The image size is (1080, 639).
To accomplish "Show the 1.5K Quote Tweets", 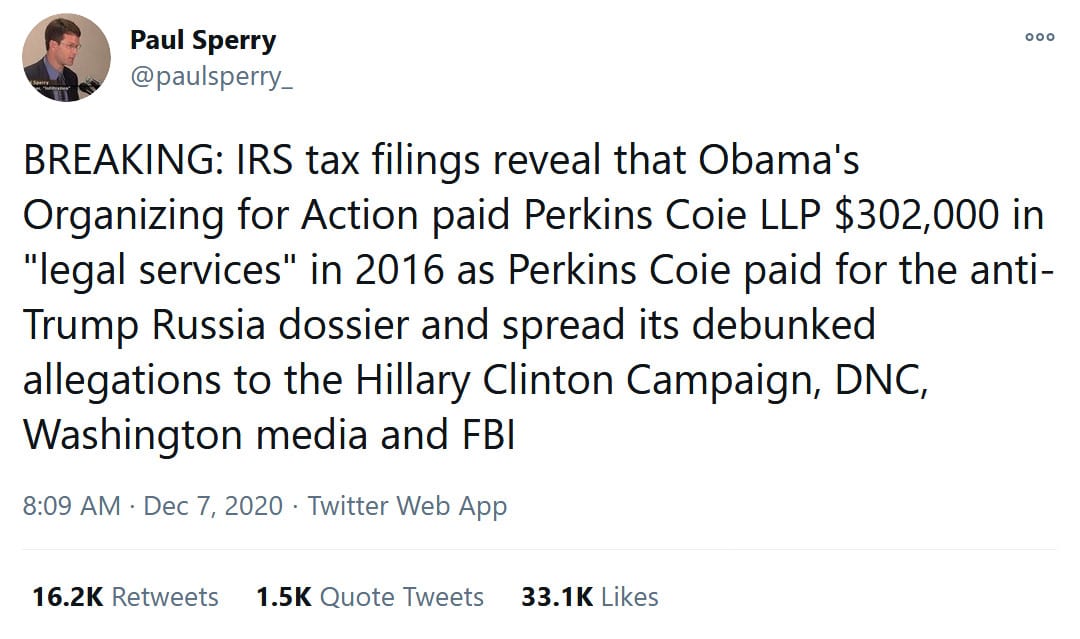I will click(370, 597).
